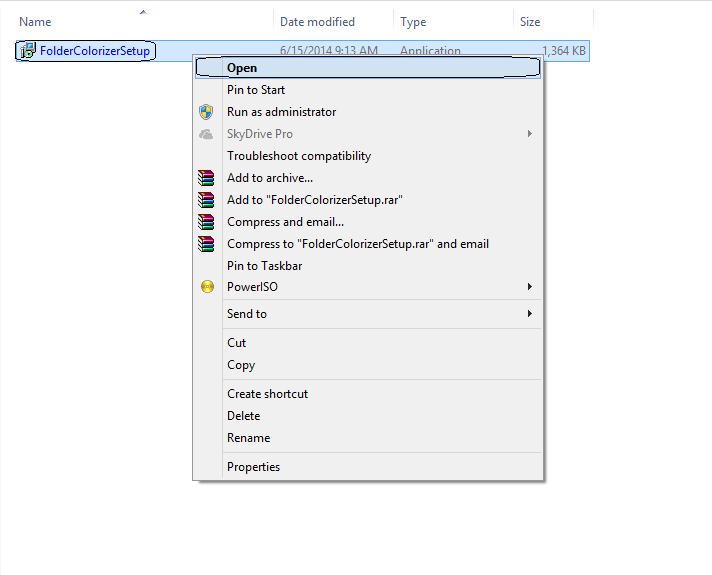The image size is (712, 575).
Task: Choose Copy from the context menu
Action: click(x=368, y=365)
